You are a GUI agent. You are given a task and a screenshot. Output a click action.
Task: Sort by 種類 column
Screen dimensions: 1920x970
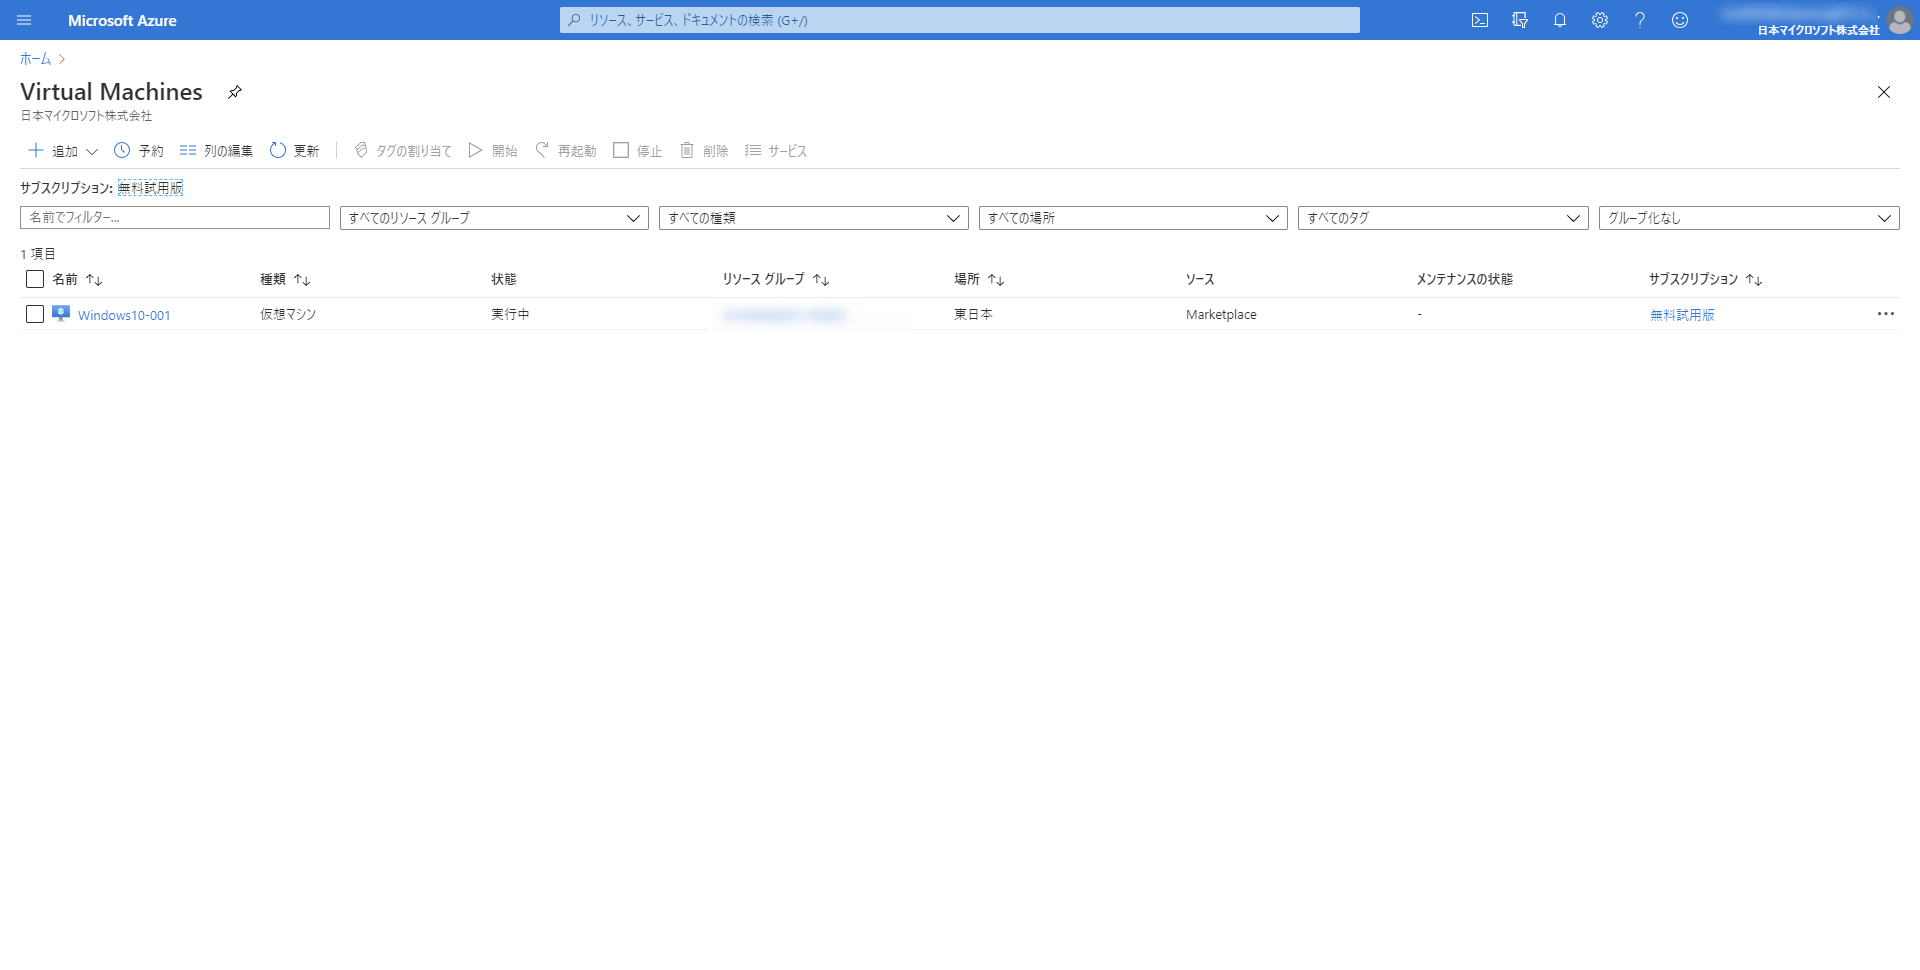(285, 280)
